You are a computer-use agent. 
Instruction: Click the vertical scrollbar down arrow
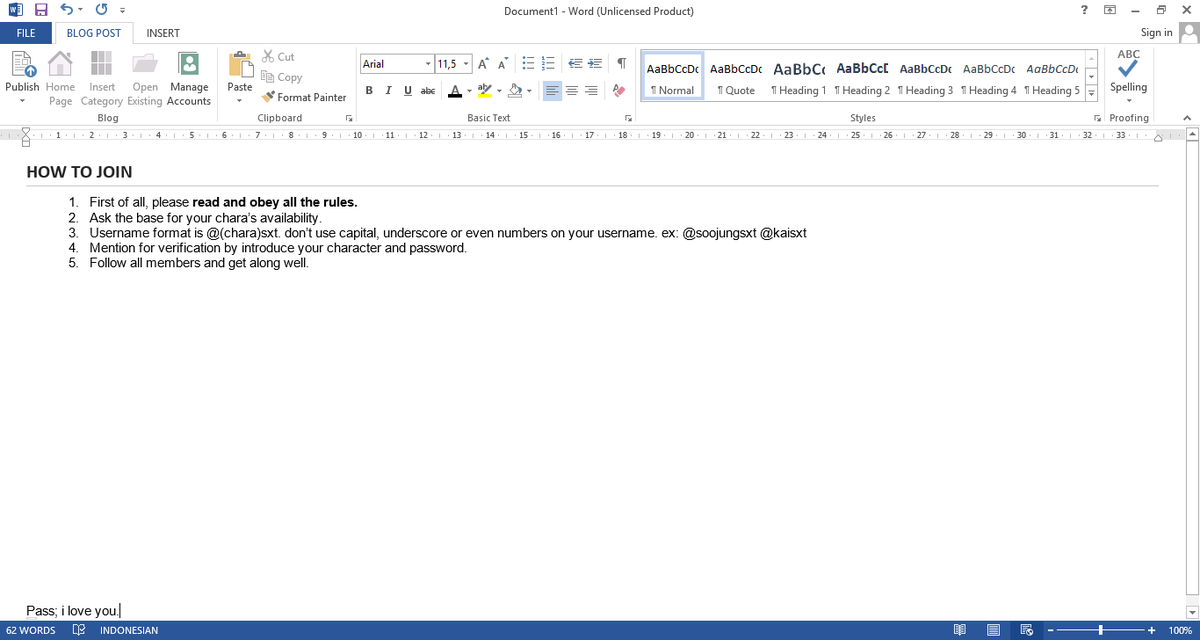(1191, 612)
